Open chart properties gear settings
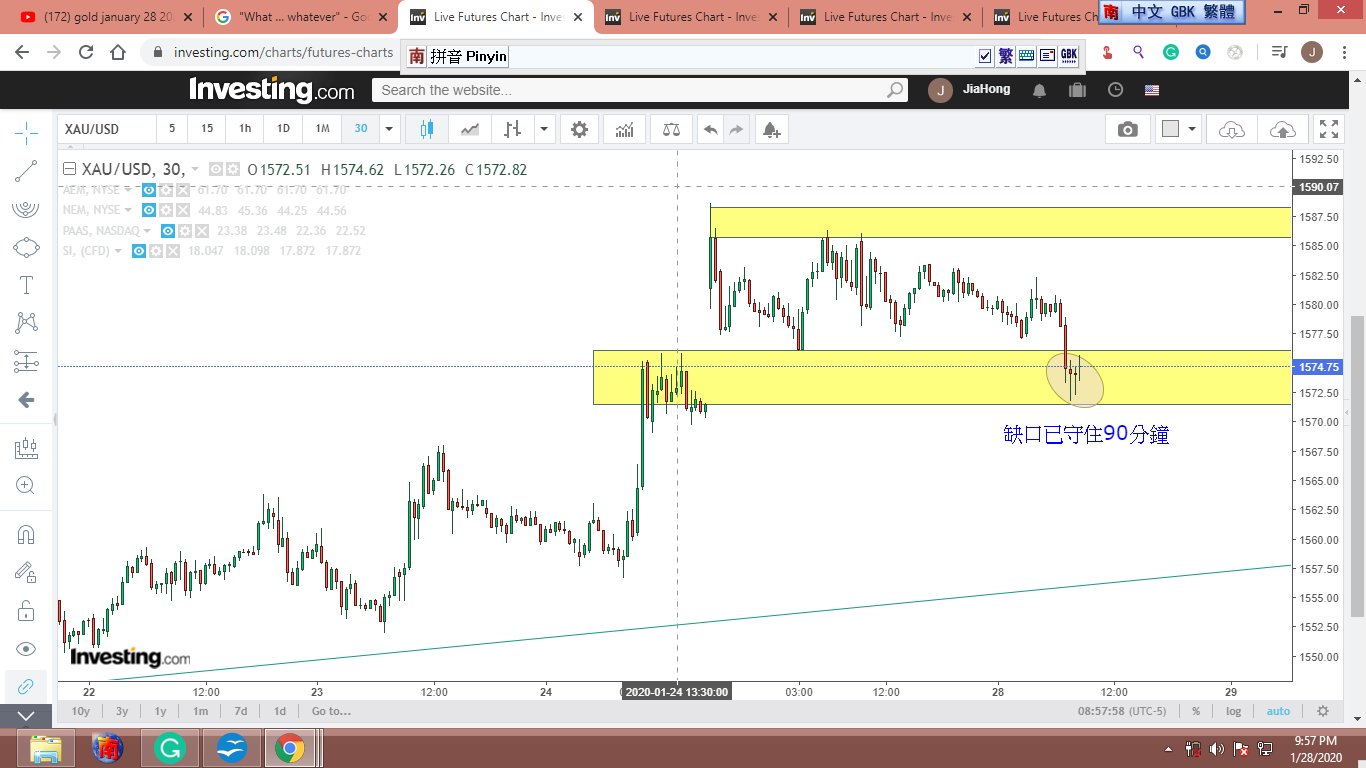This screenshot has width=1366, height=768. pos(579,129)
